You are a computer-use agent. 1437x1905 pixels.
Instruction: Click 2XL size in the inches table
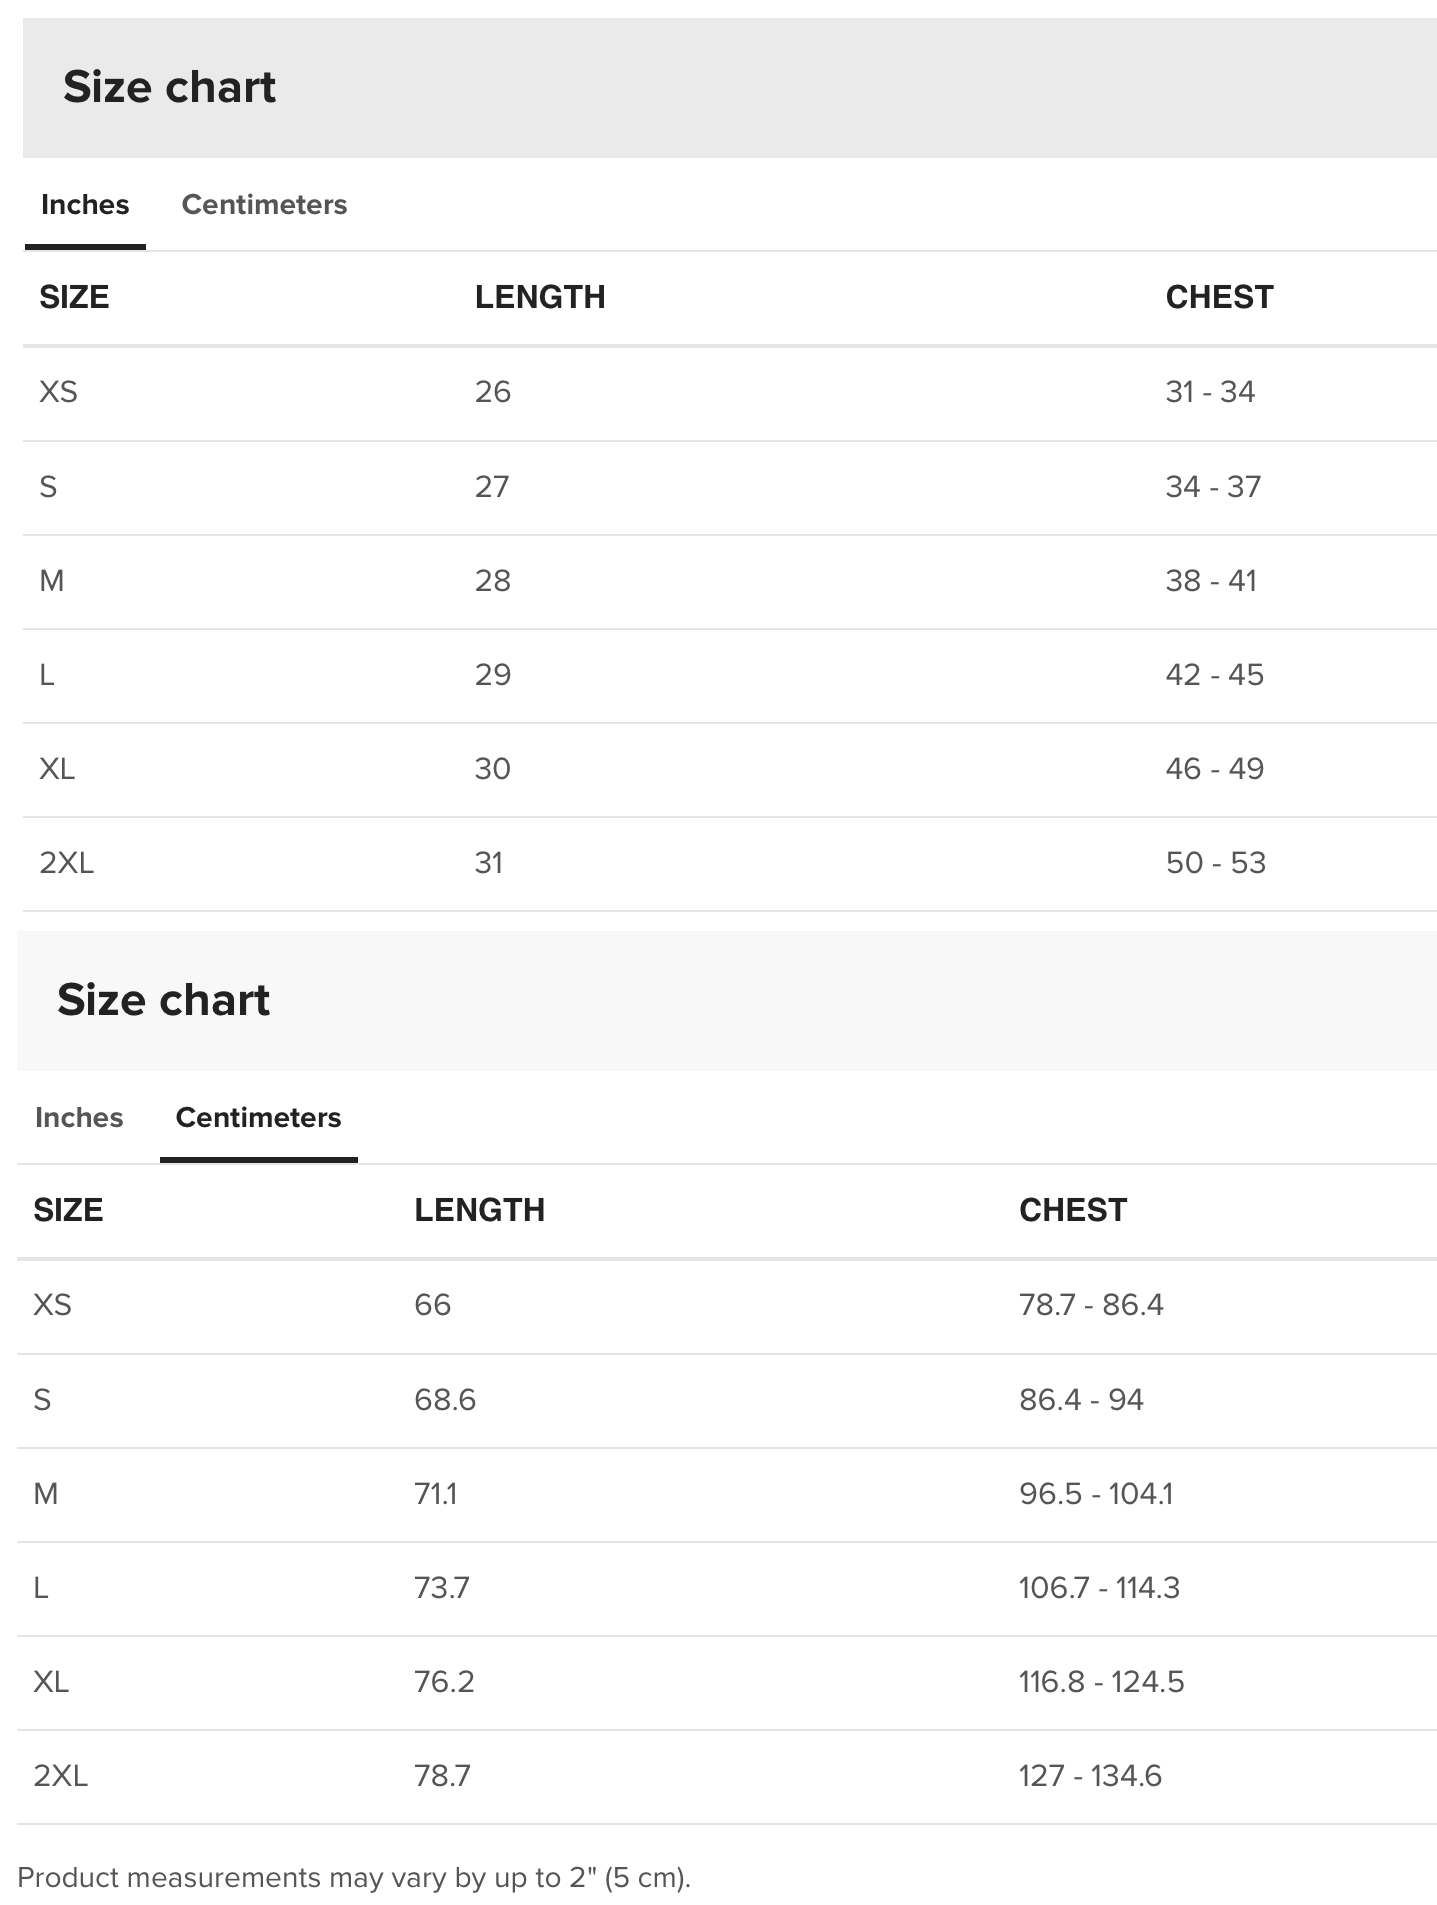click(66, 863)
